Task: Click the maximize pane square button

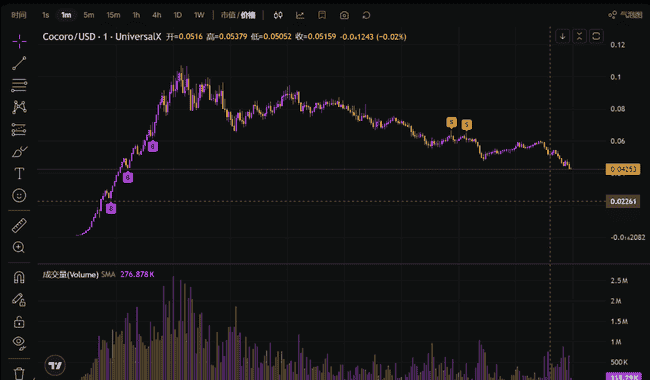Action: click(596, 36)
